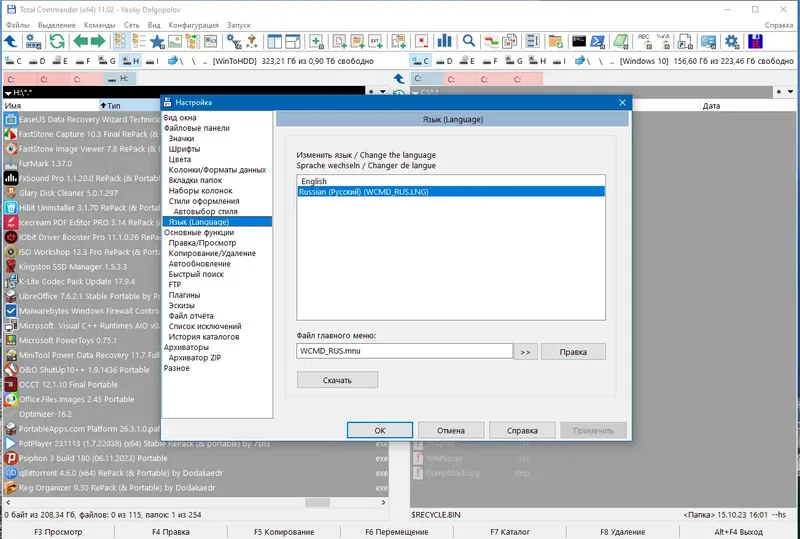Click the F8 Удаление function button
This screenshot has height=539, width=800.
[x=622, y=532]
